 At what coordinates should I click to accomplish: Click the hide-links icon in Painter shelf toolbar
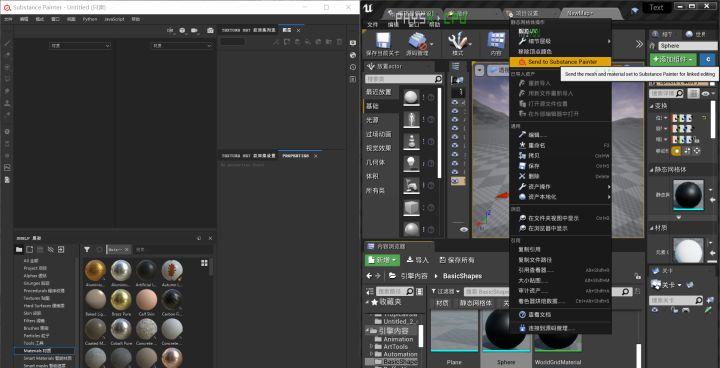[x=51, y=249]
